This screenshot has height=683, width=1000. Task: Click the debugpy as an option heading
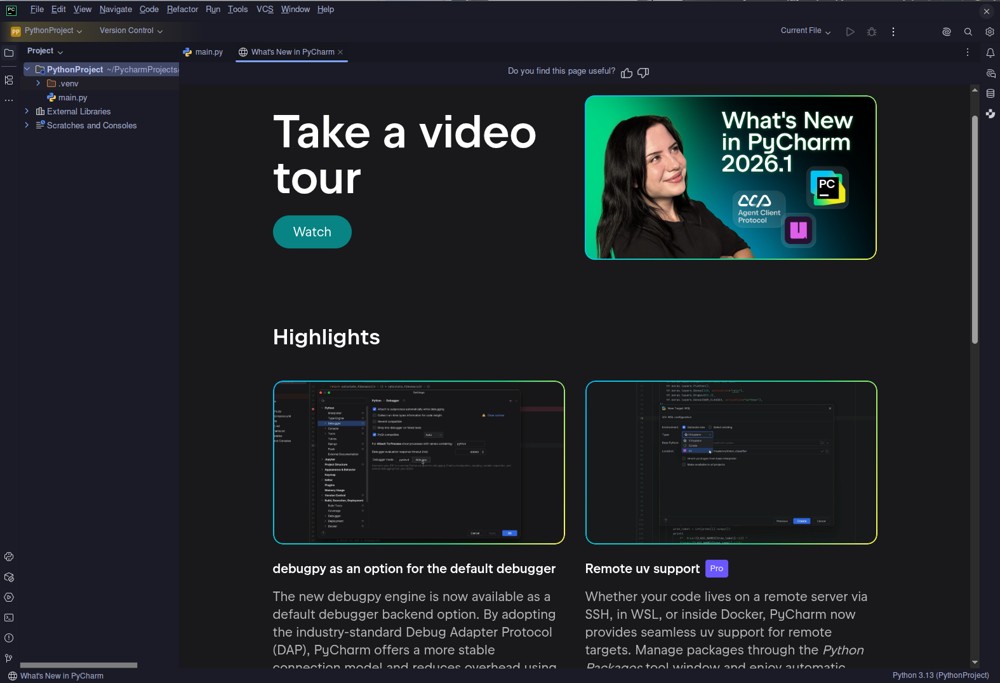coord(414,569)
